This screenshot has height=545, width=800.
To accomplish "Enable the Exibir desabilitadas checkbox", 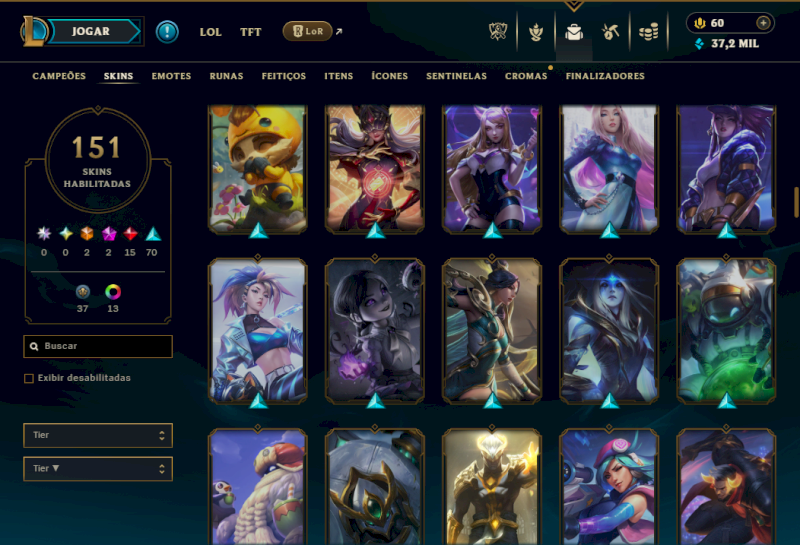I will coord(29,378).
